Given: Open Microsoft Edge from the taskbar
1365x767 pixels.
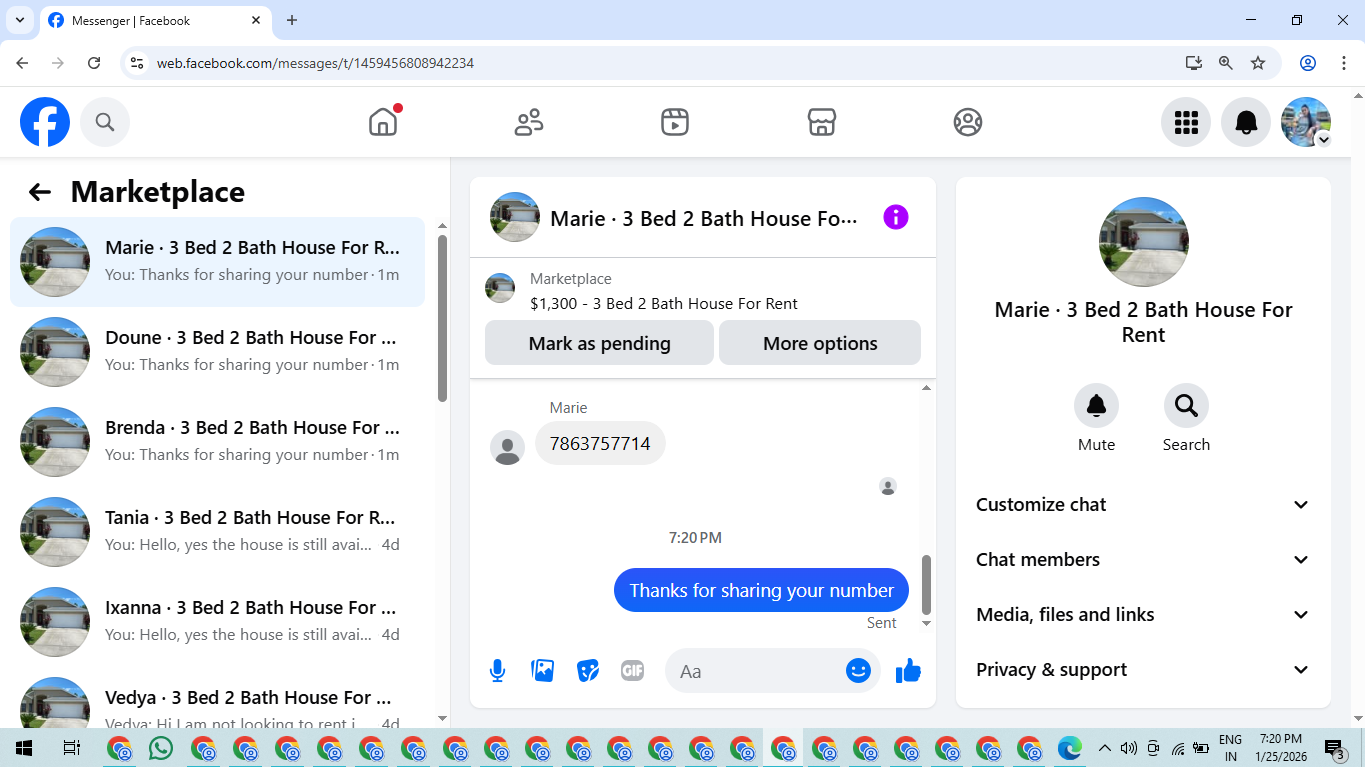Looking at the screenshot, I should pyautogui.click(x=1070, y=748).
